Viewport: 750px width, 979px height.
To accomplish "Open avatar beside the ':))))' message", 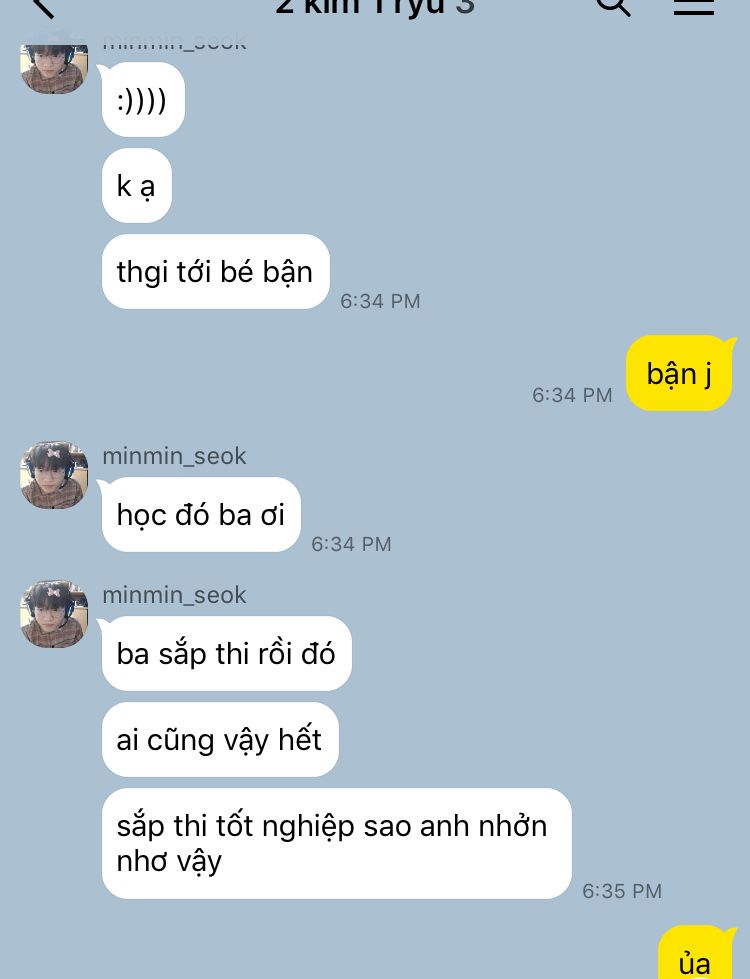I will tap(54, 69).
